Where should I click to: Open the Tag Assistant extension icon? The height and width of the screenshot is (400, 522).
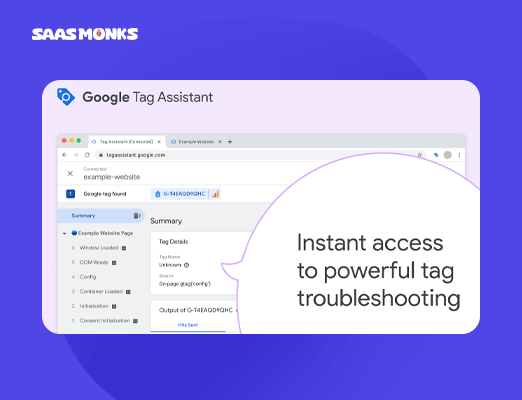coord(436,155)
